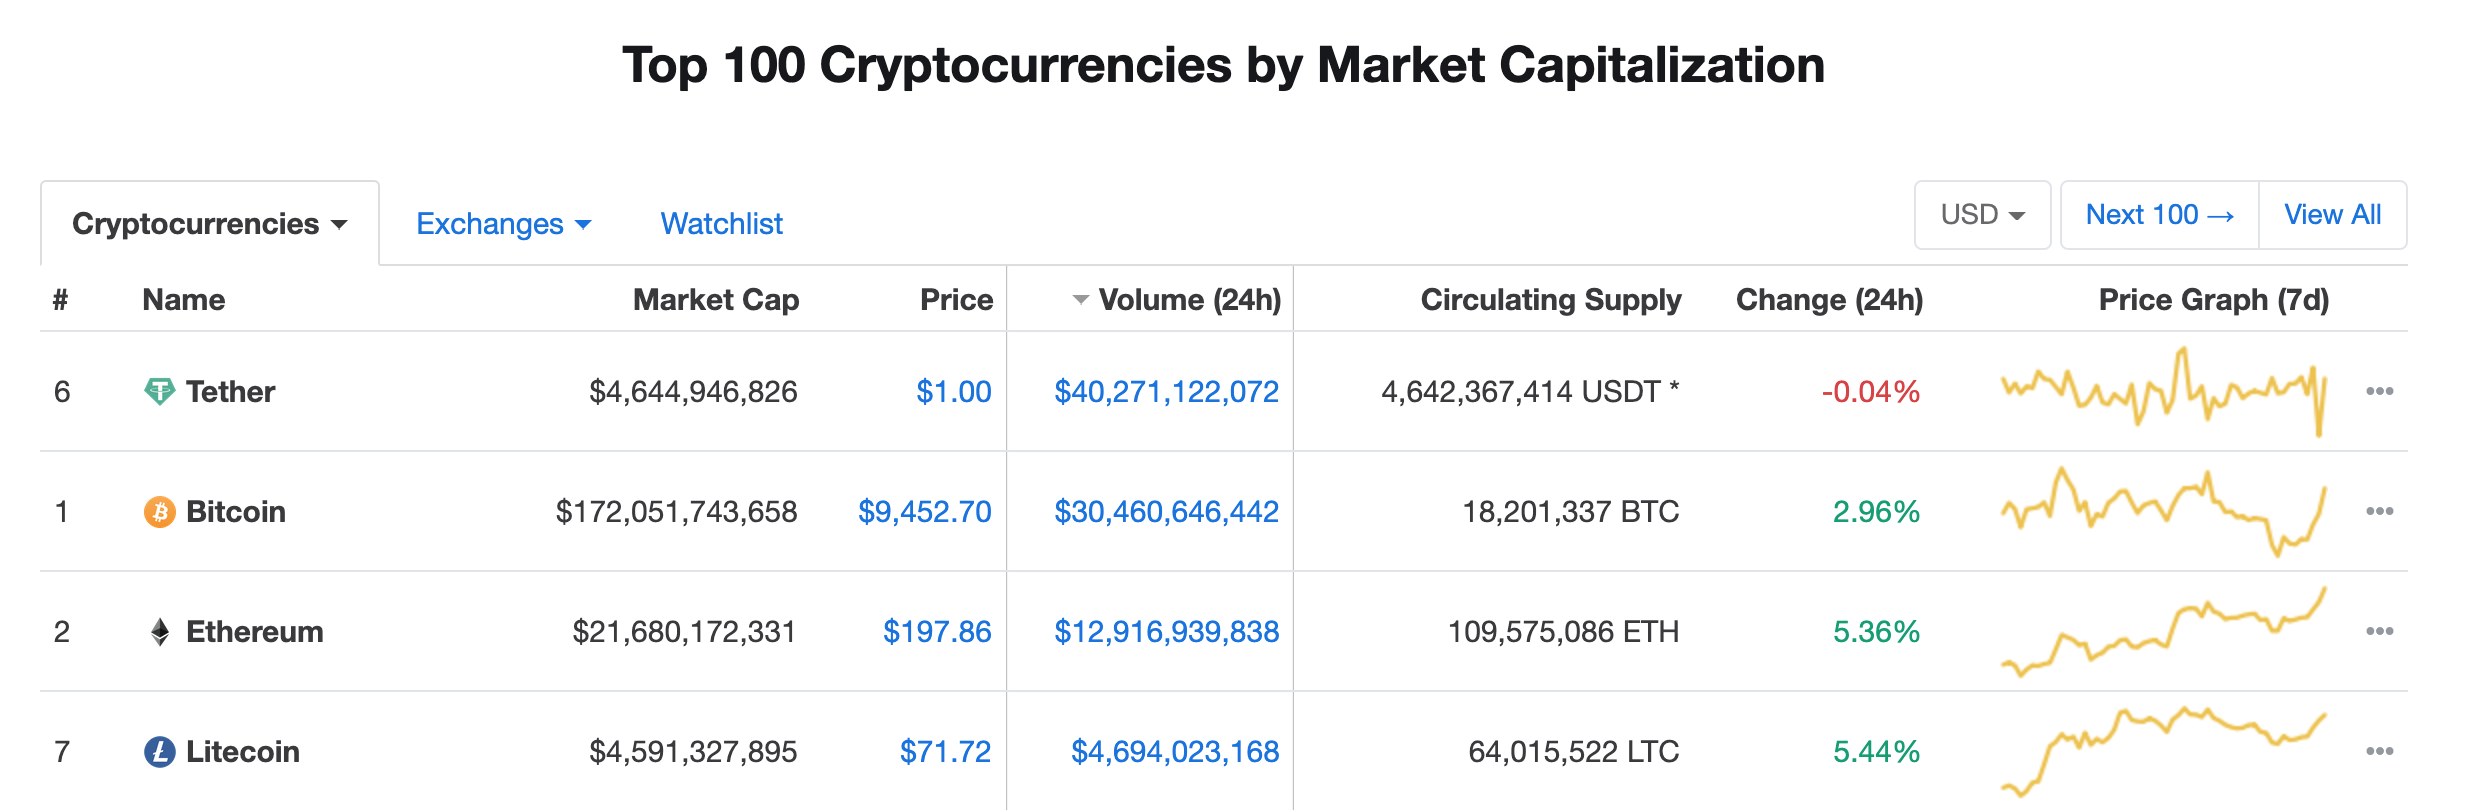The width and height of the screenshot is (2476, 810).
Task: Open the three-dot menu for Bitcoin
Action: pos(2379,511)
